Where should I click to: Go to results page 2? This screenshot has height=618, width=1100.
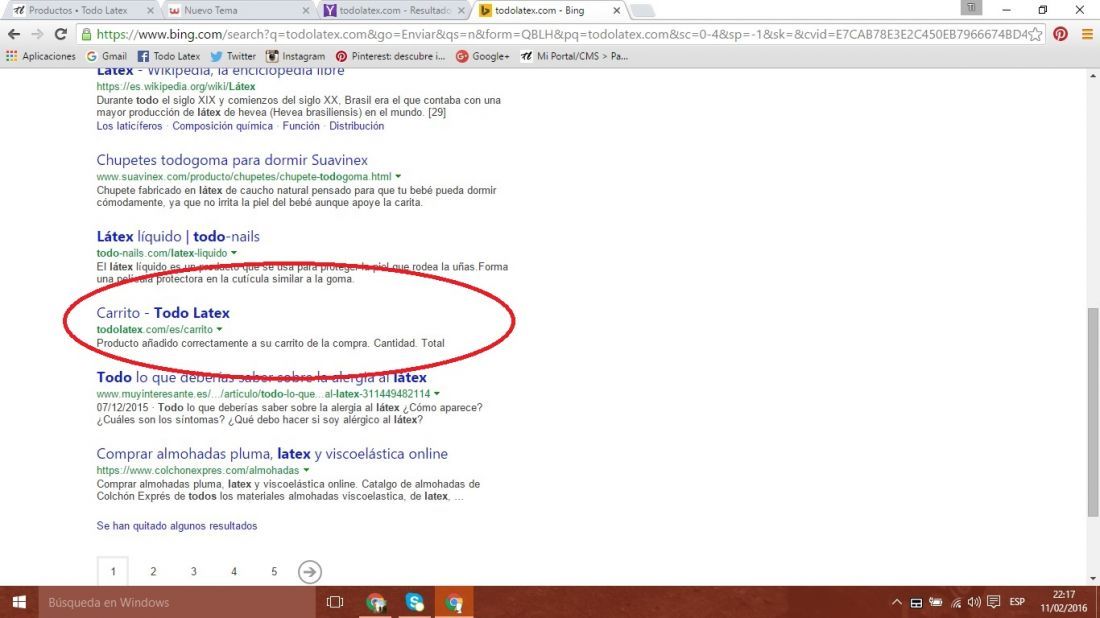[x=153, y=572]
